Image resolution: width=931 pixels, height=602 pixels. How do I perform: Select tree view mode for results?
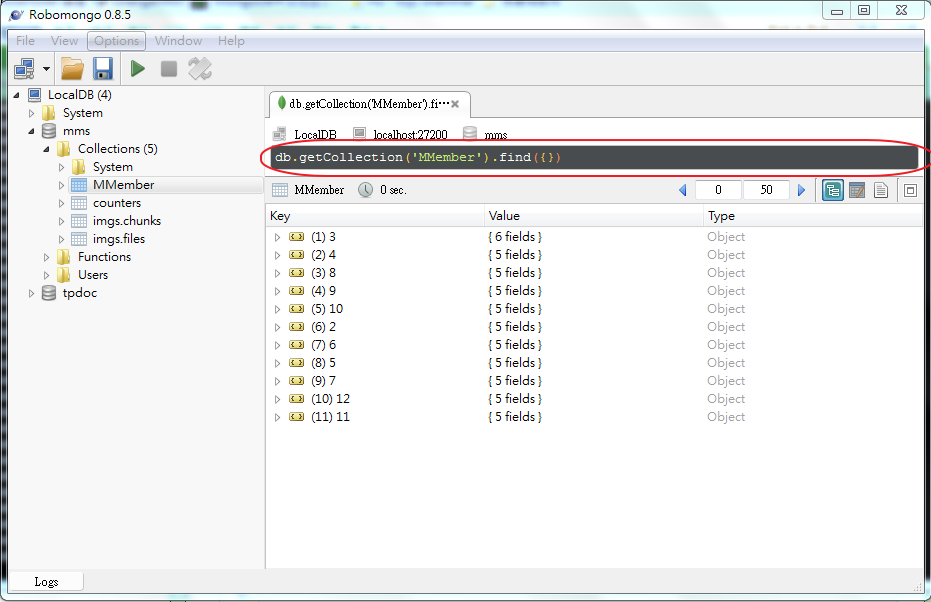(832, 190)
